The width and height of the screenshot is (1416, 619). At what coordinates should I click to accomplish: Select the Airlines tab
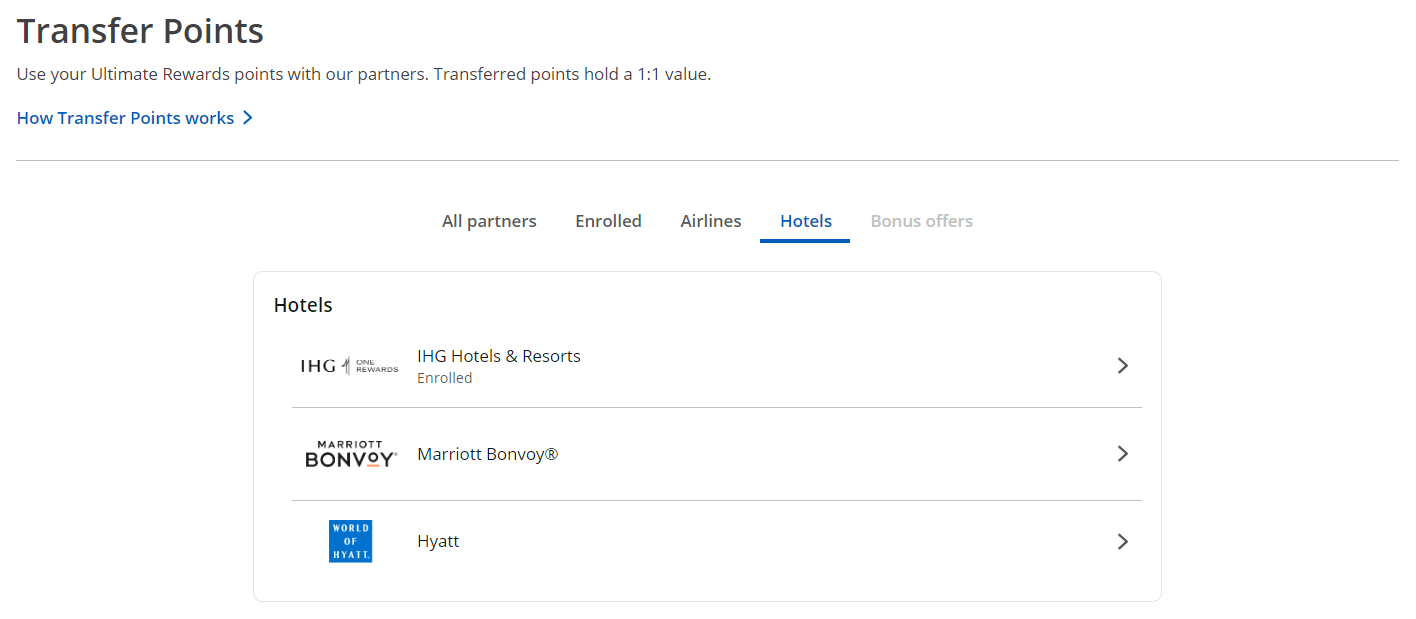[711, 221]
